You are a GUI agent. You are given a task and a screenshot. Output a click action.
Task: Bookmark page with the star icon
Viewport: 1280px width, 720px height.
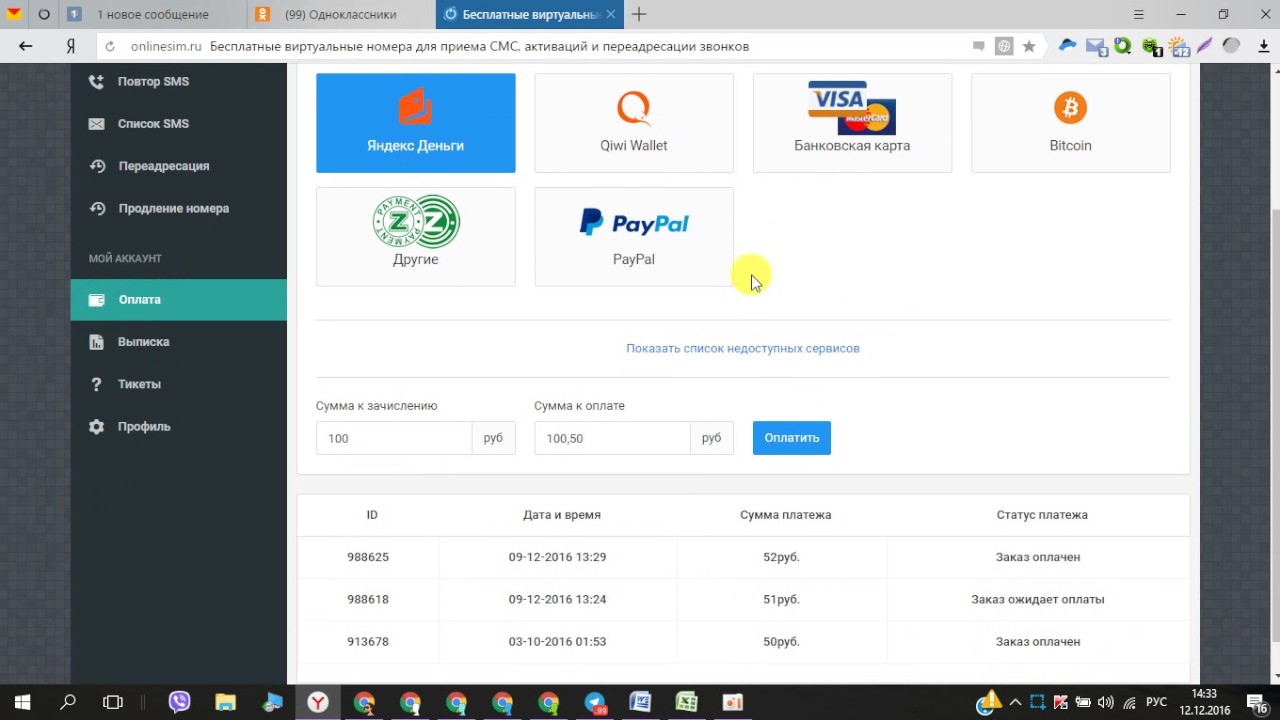(x=1028, y=46)
